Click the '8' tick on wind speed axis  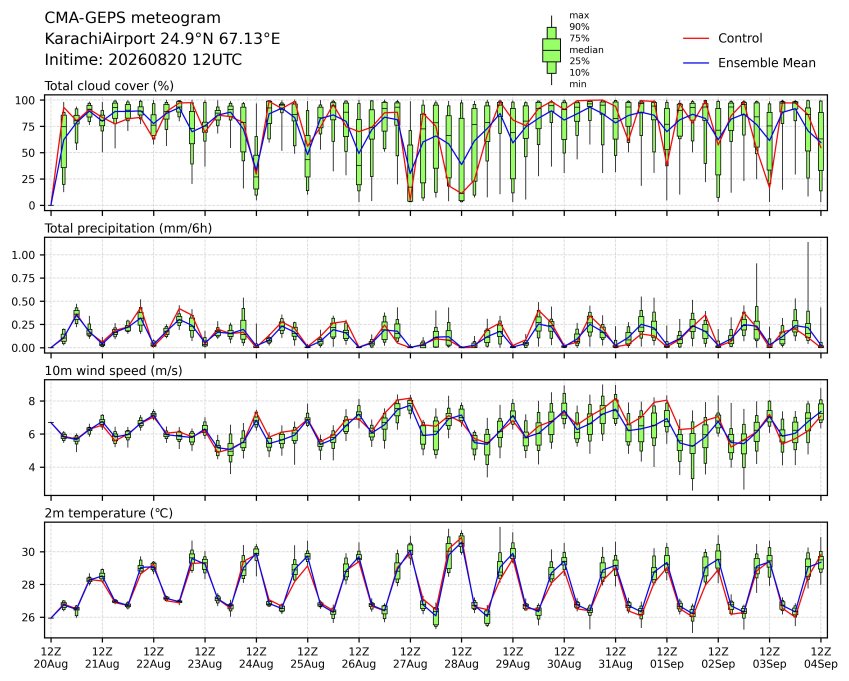32,401
